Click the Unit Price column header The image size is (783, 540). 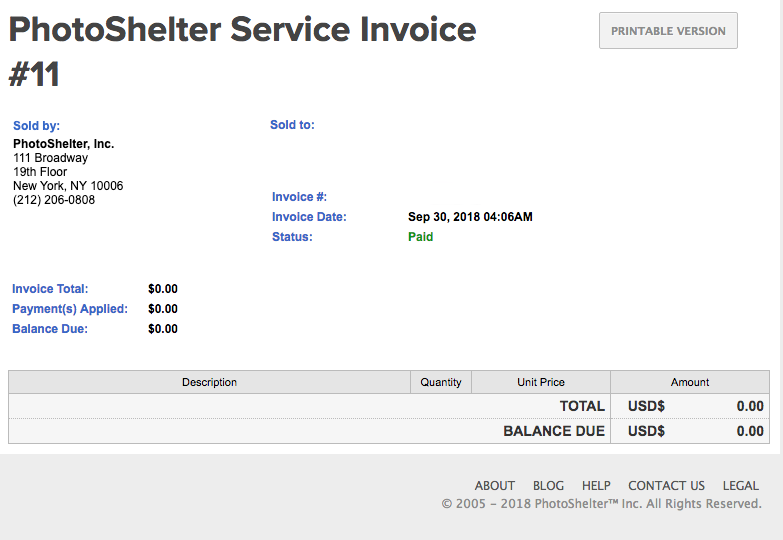coord(541,382)
